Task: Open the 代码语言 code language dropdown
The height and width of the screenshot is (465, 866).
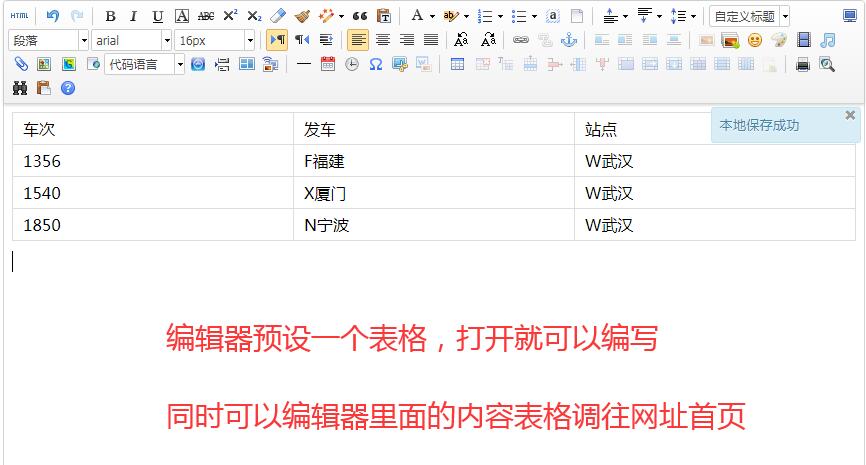Action: point(145,64)
